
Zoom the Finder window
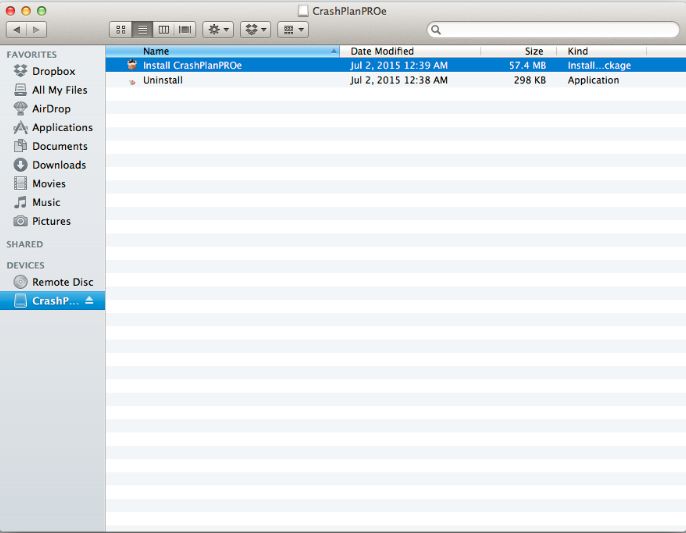42,11
